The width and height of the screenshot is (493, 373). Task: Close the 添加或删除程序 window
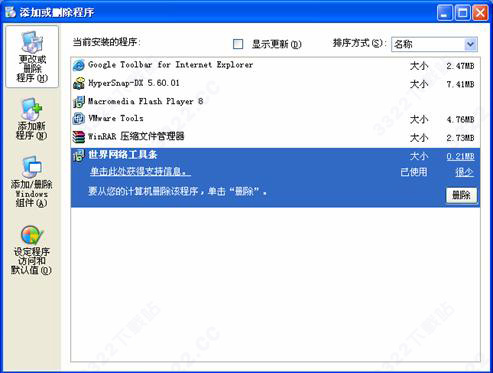pos(480,13)
